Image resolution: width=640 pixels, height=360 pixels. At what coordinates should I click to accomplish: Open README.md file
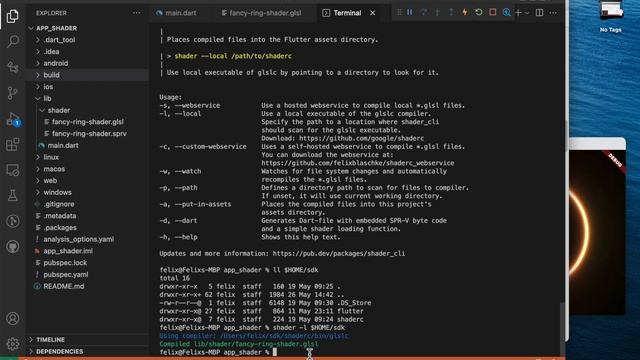64,286
